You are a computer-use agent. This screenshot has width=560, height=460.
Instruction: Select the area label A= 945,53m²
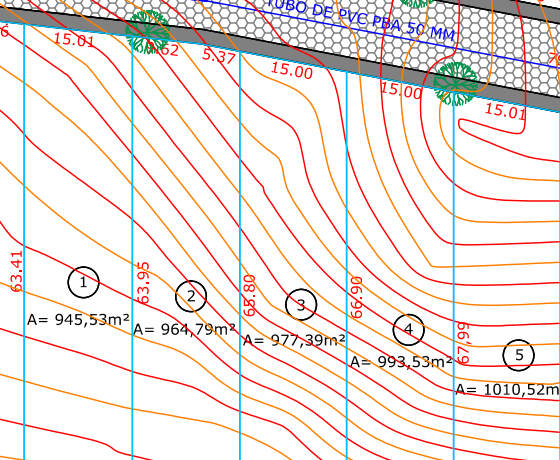coord(78,319)
